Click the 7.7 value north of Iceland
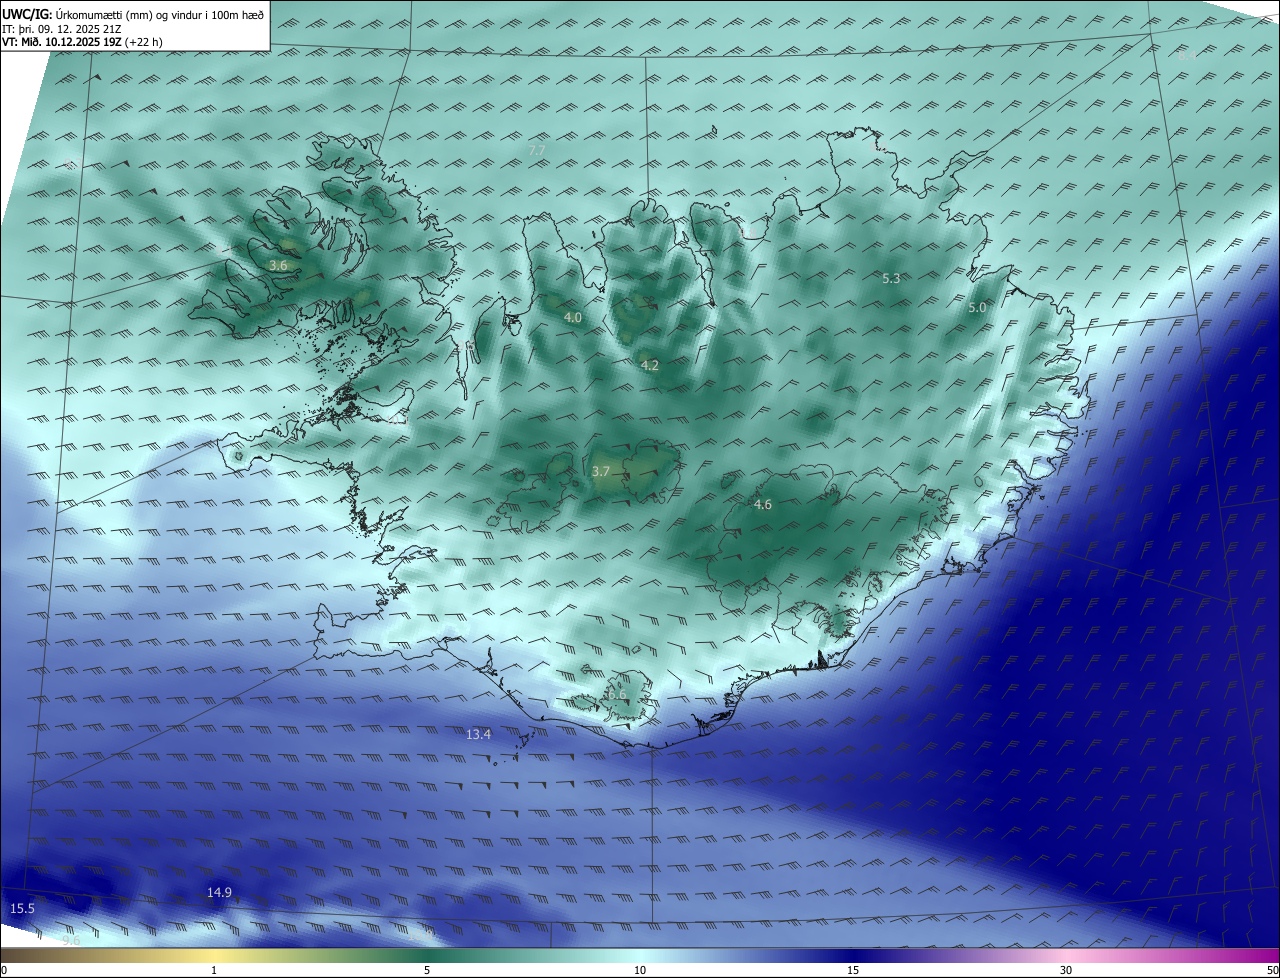 tap(537, 150)
